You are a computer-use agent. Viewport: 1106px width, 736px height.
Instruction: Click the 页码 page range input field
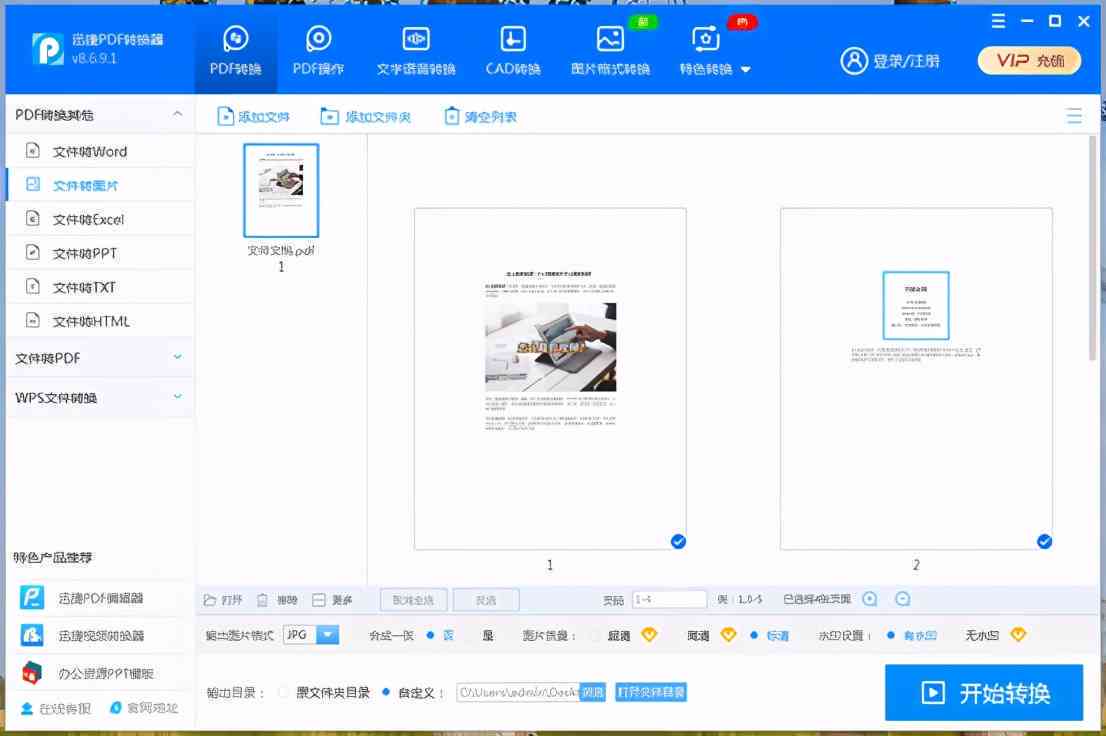tap(669, 599)
